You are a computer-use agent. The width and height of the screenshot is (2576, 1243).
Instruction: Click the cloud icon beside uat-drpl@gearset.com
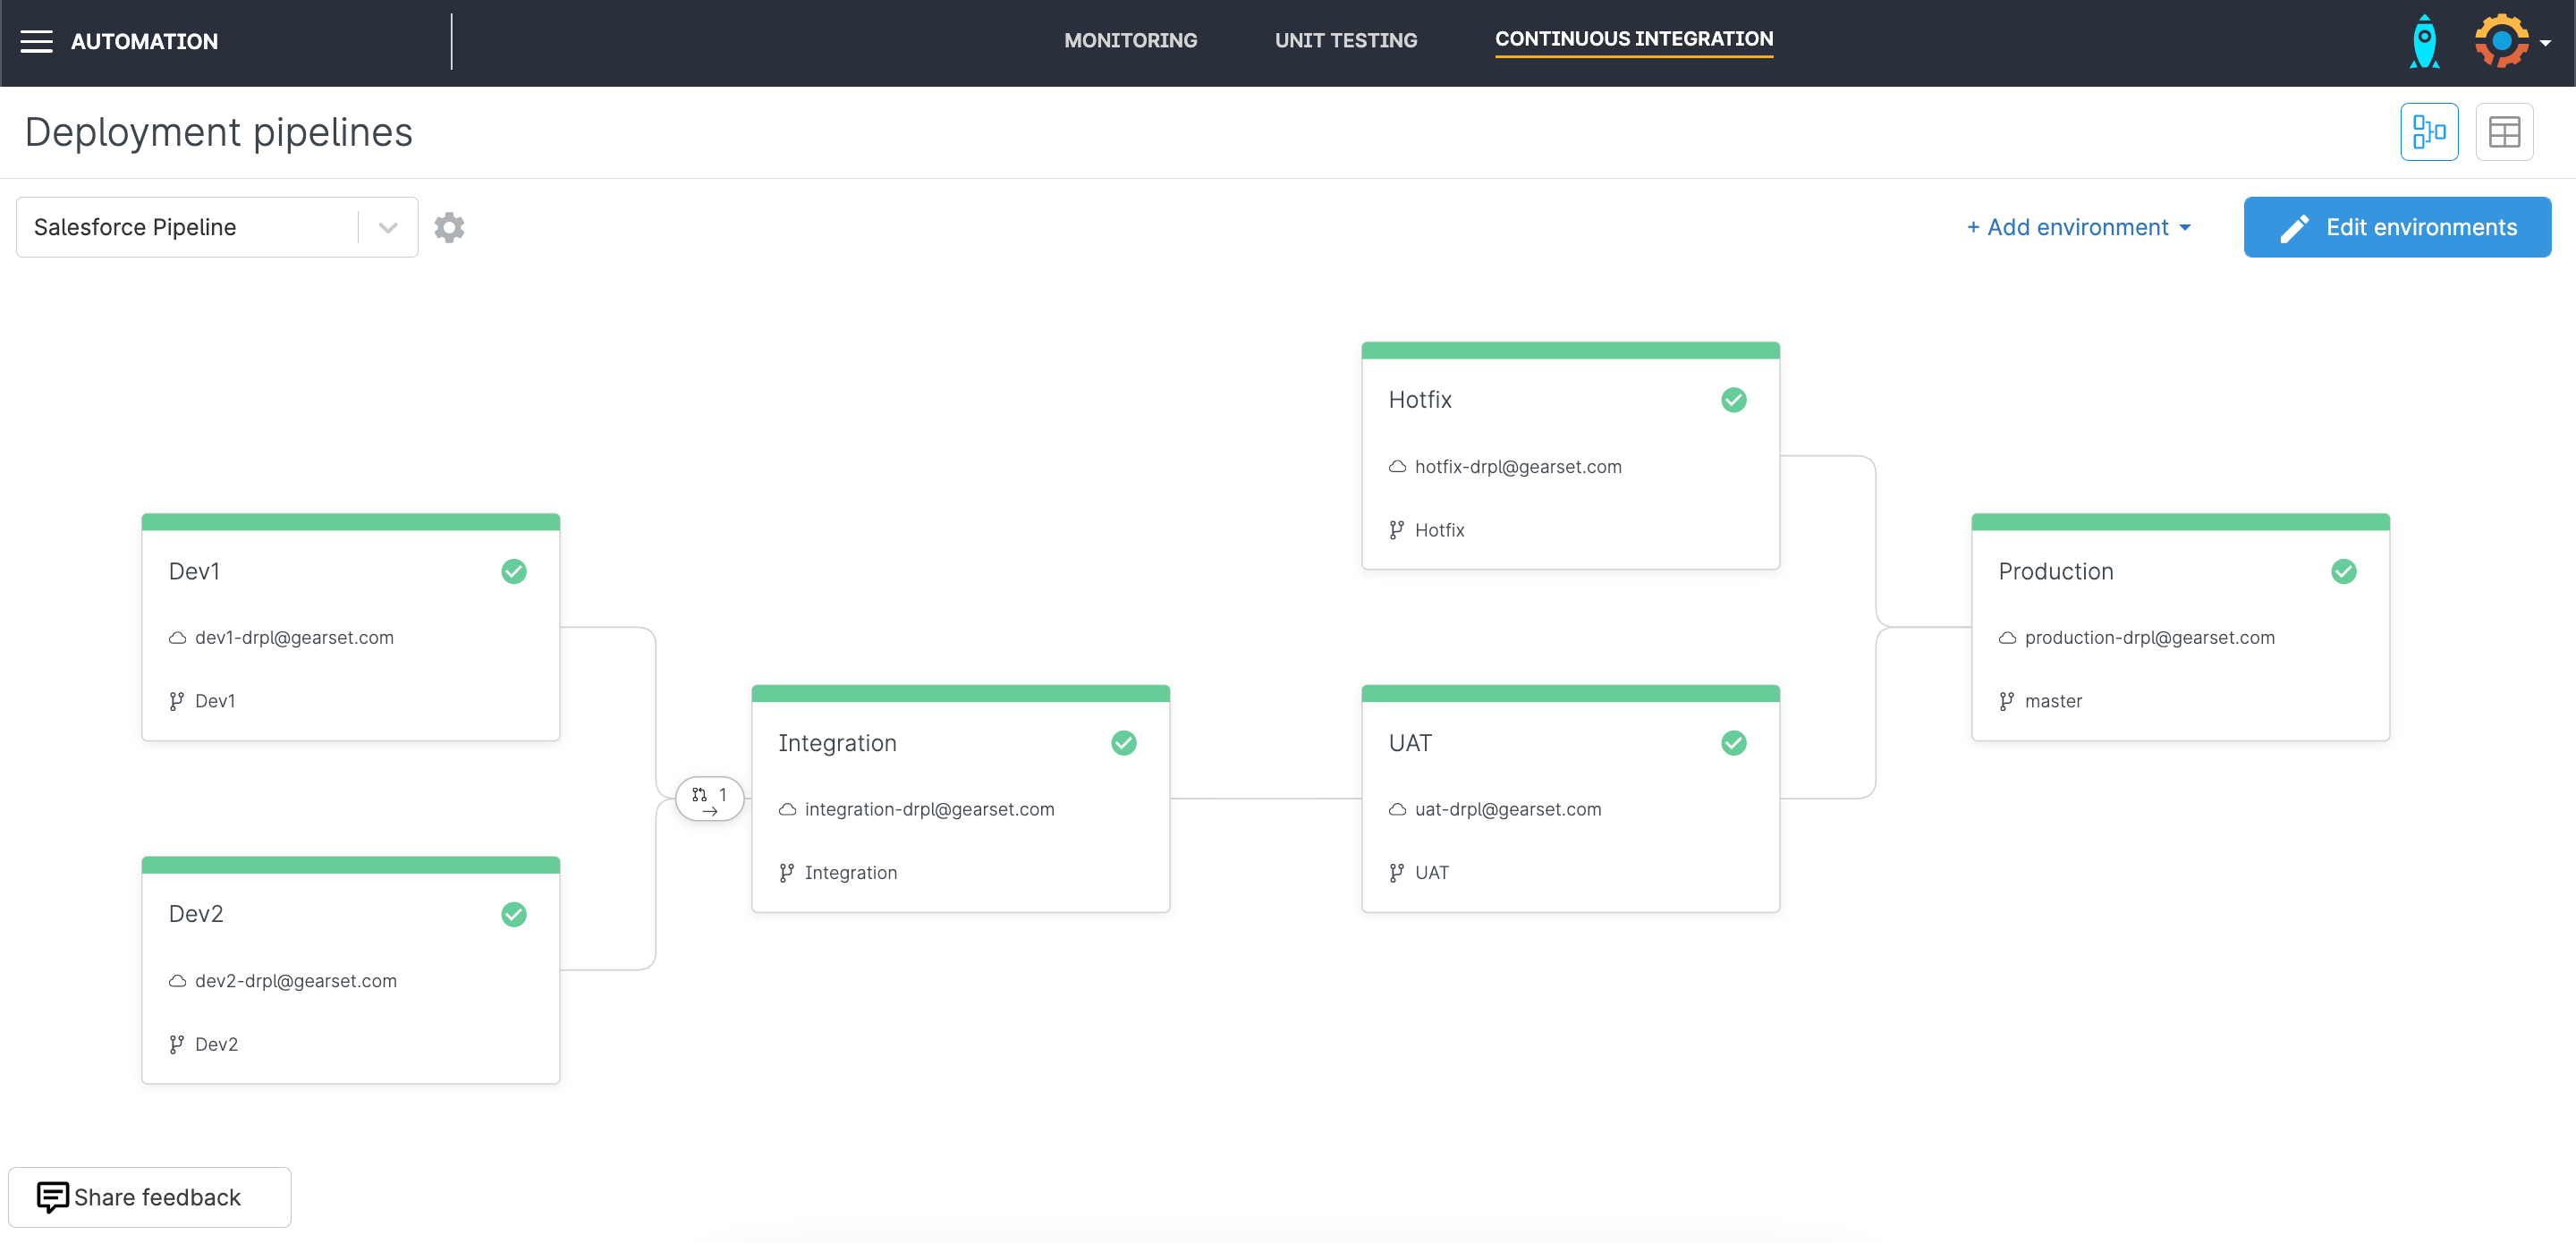[x=1397, y=809]
